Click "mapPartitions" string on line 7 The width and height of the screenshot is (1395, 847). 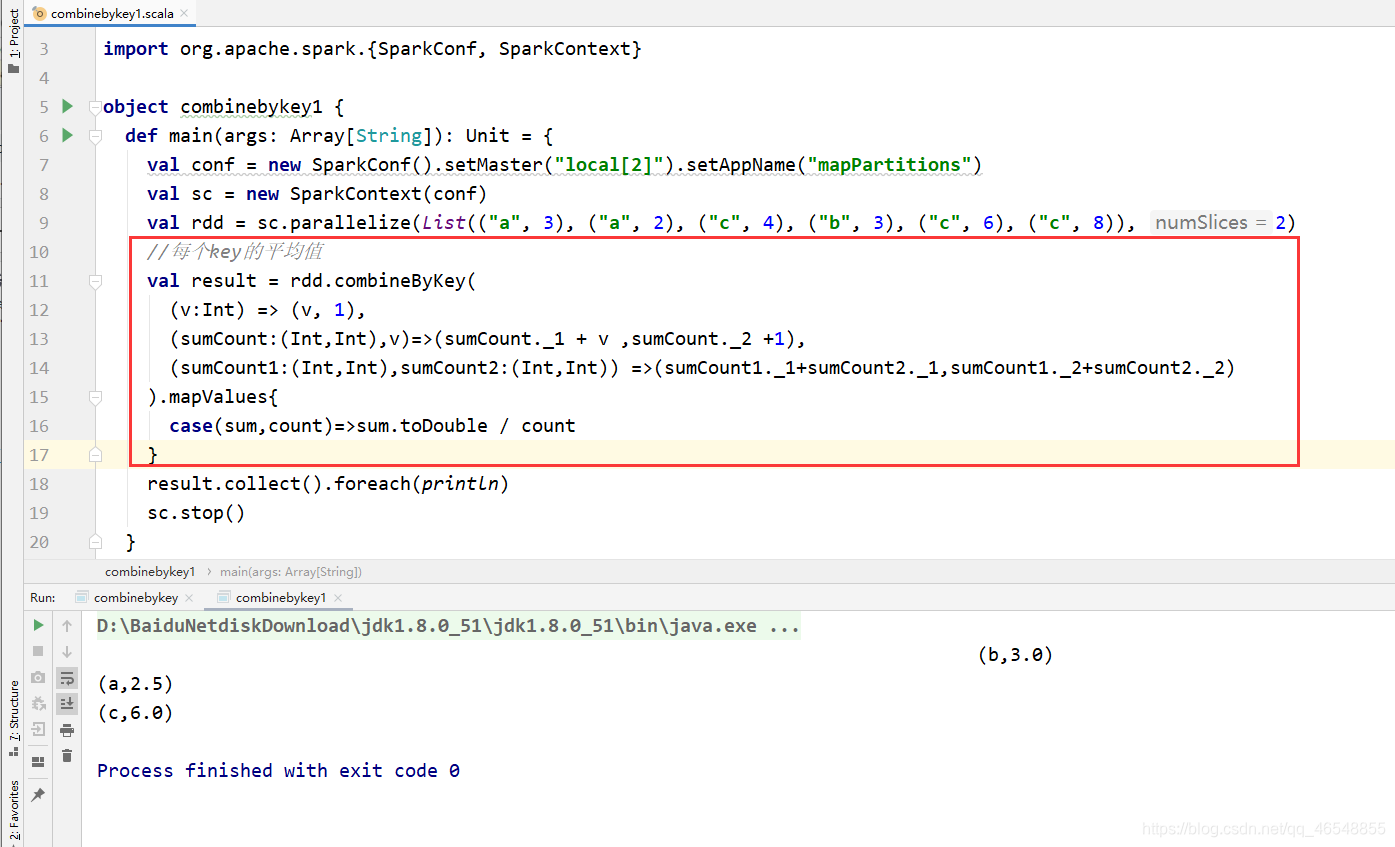coord(890,164)
